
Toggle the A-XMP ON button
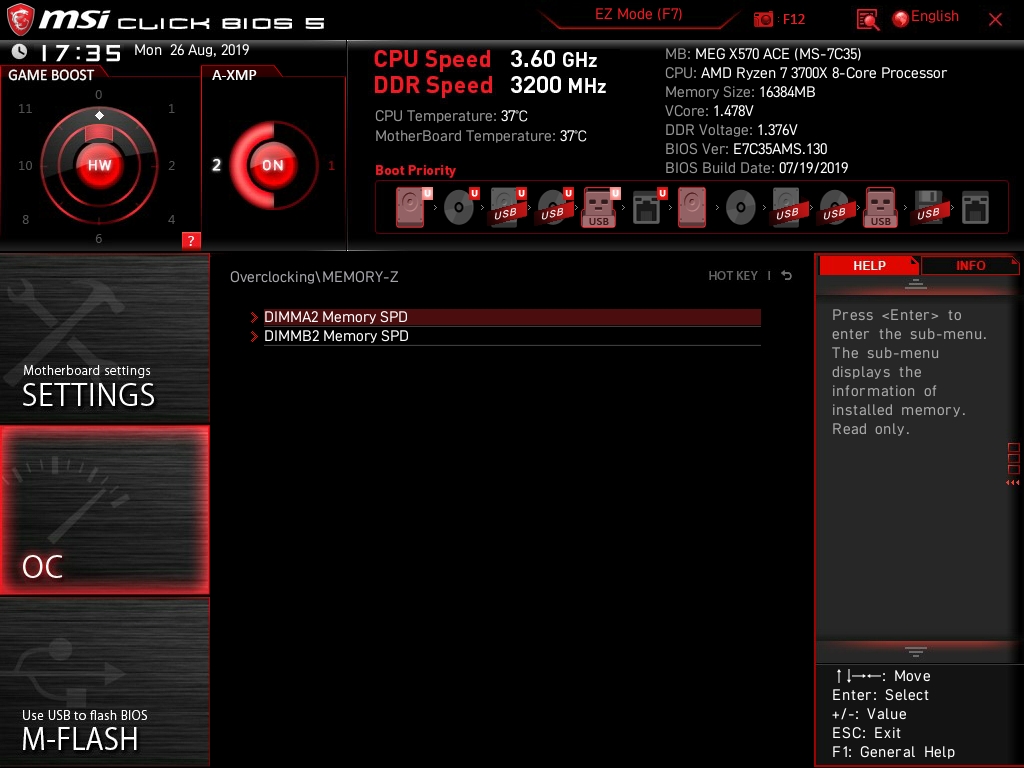[x=273, y=165]
